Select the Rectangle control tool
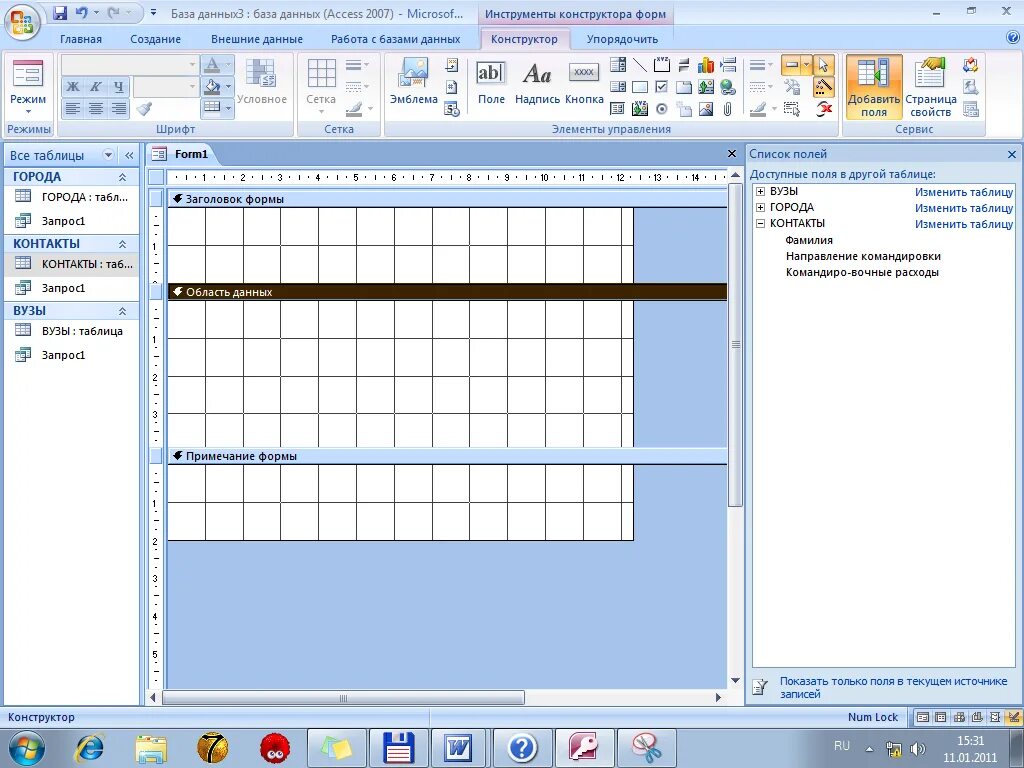This screenshot has width=1024, height=768. [x=640, y=87]
